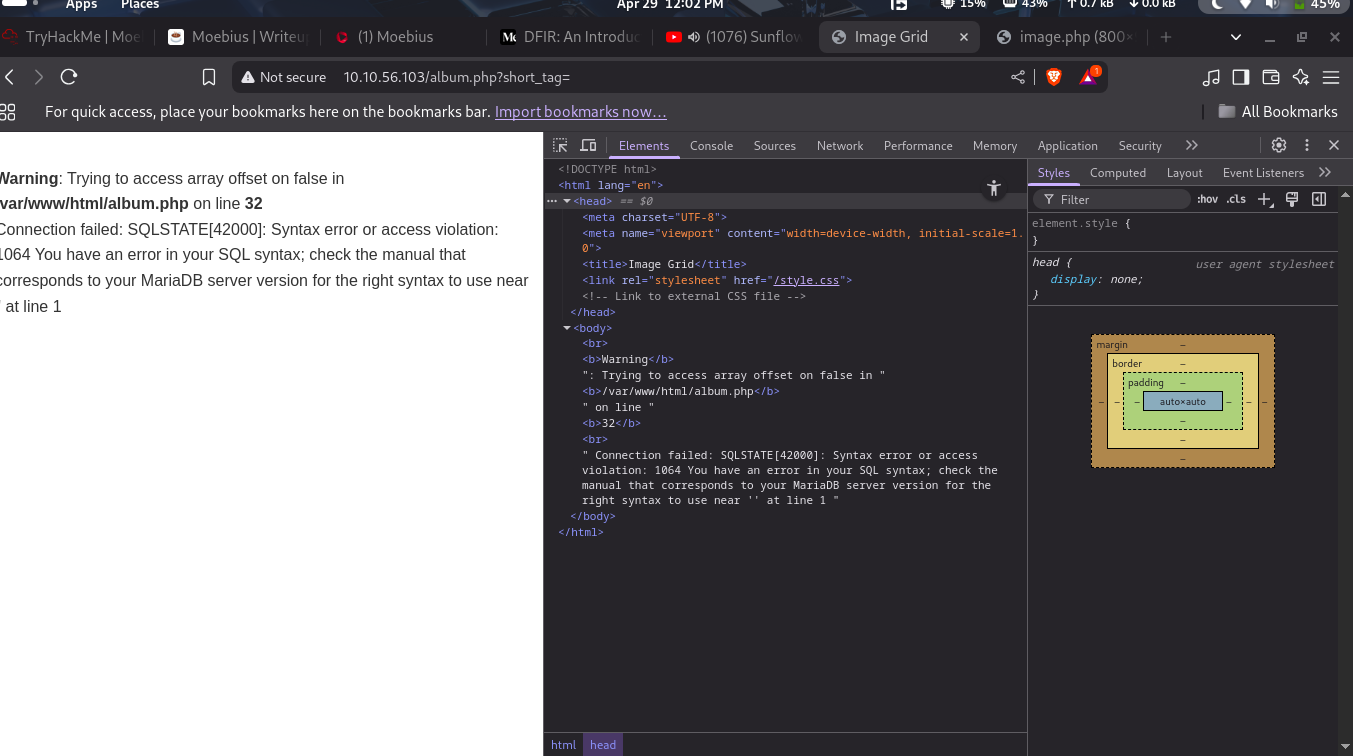Click the Brave Shields lion icon
This screenshot has height=756, width=1353.
coord(1053,77)
